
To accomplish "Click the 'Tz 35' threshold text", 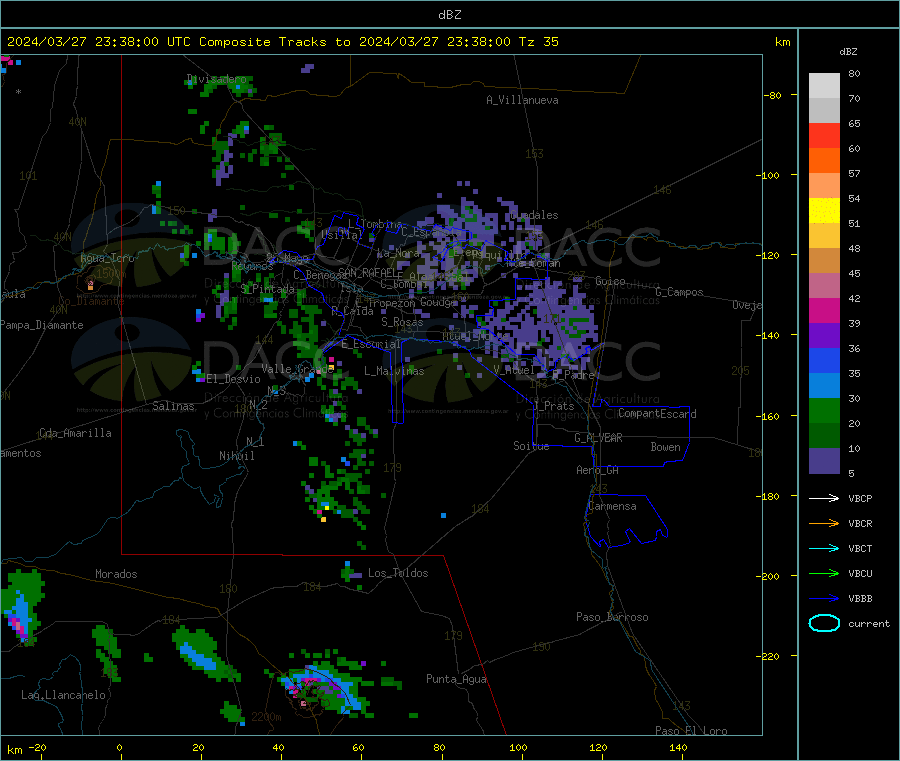I will click(x=539, y=42).
